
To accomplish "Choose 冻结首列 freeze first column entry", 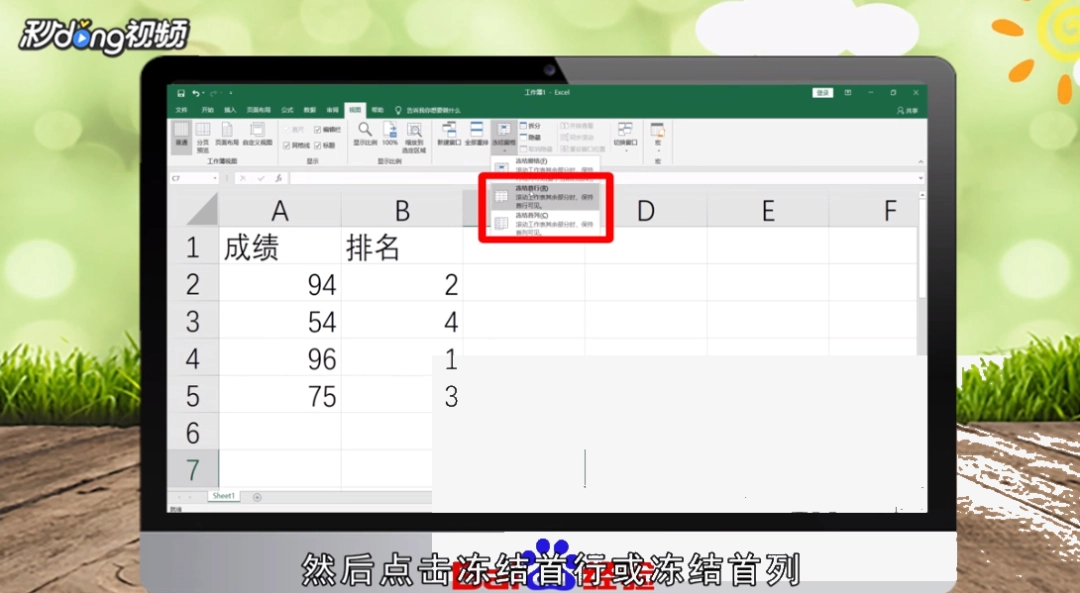I will coord(546,224).
